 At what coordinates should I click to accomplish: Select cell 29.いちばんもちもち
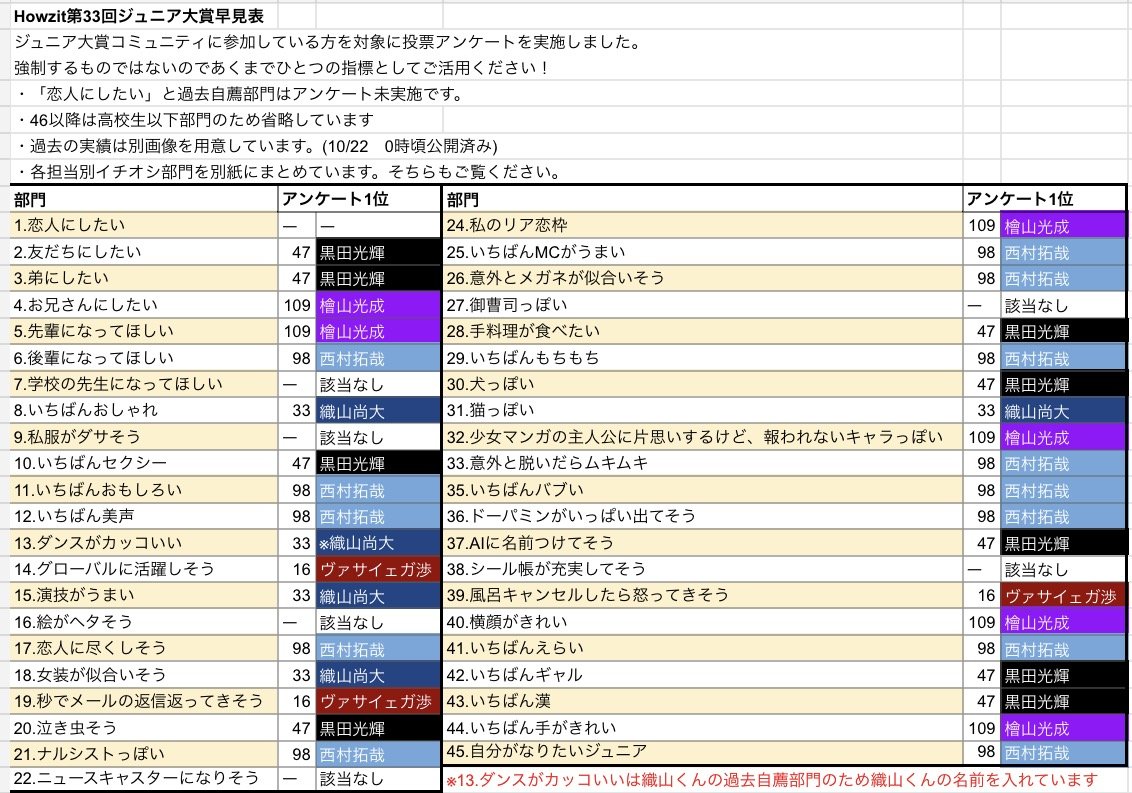(x=702, y=358)
